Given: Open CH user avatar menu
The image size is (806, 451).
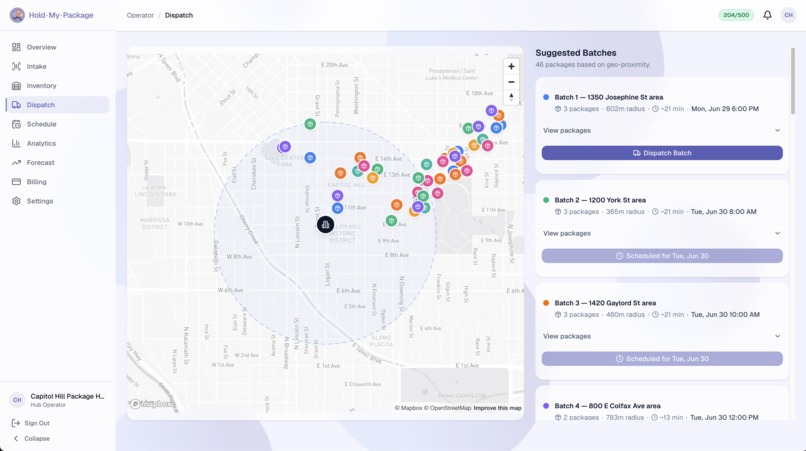Looking at the screenshot, I should click(x=788, y=15).
